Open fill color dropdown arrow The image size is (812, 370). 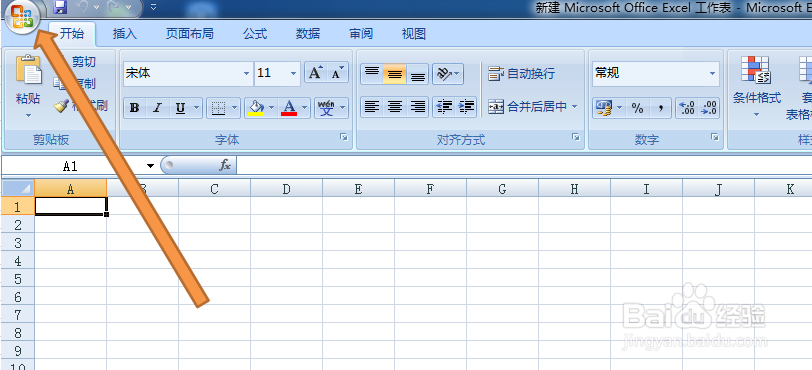click(x=272, y=108)
